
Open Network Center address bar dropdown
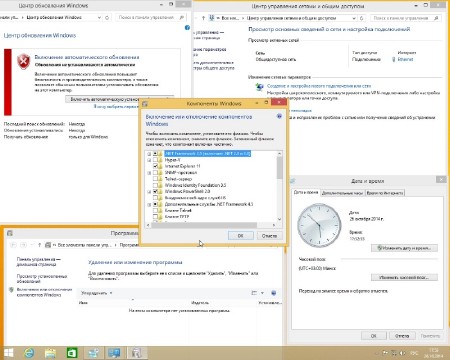(x=354, y=18)
